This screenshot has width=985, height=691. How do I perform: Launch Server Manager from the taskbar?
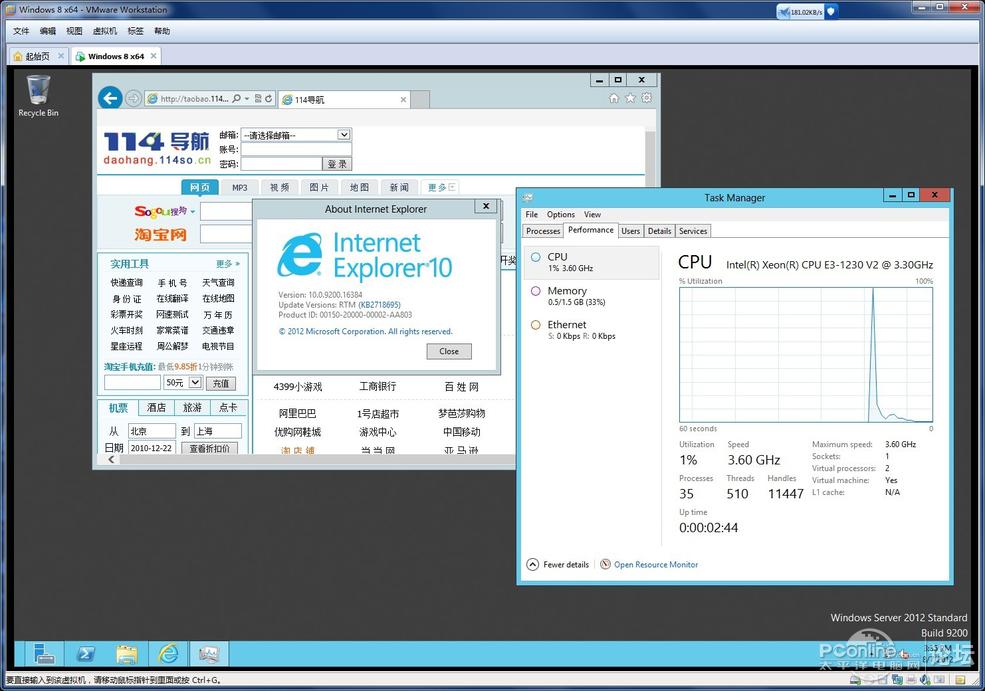(x=43, y=654)
